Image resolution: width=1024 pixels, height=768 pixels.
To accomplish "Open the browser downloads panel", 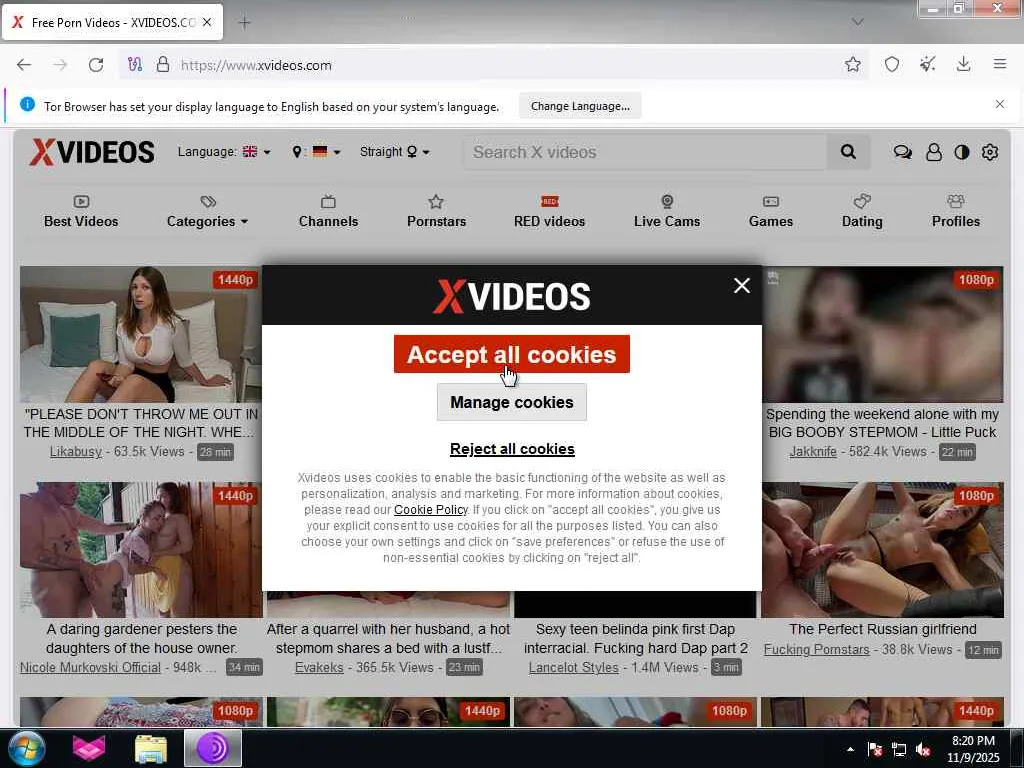I will coord(963,64).
